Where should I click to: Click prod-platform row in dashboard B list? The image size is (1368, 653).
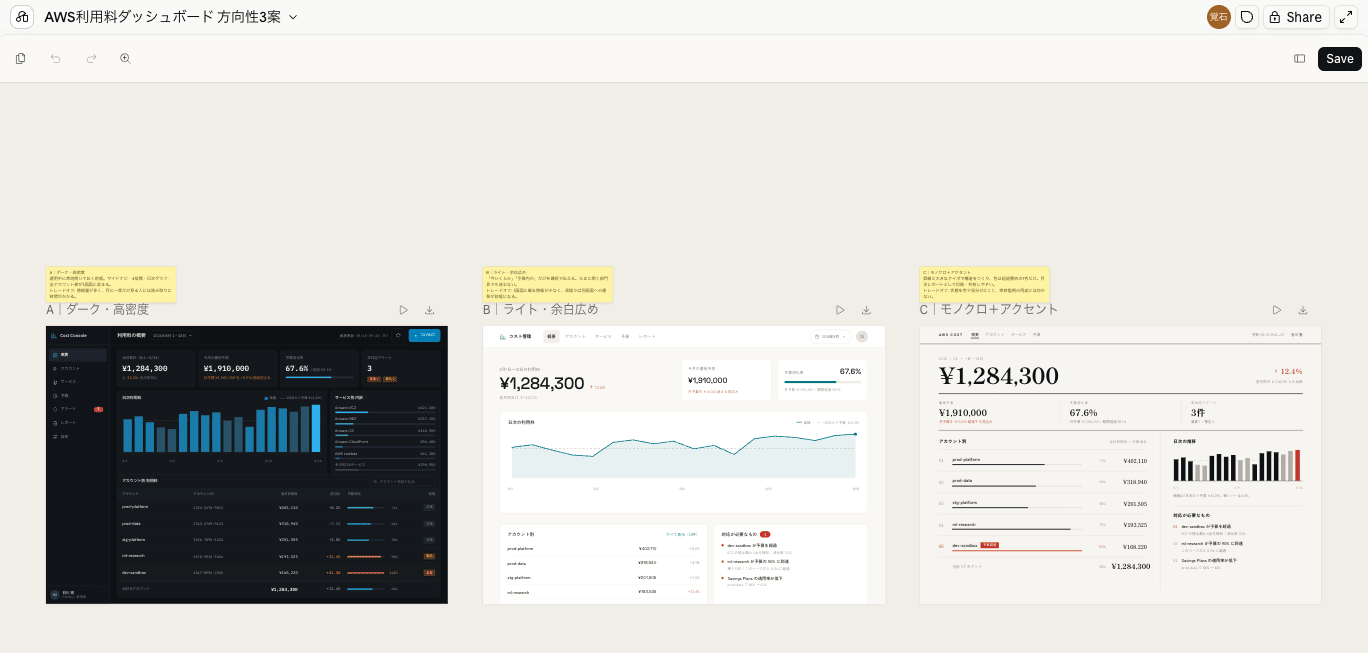tap(603, 548)
